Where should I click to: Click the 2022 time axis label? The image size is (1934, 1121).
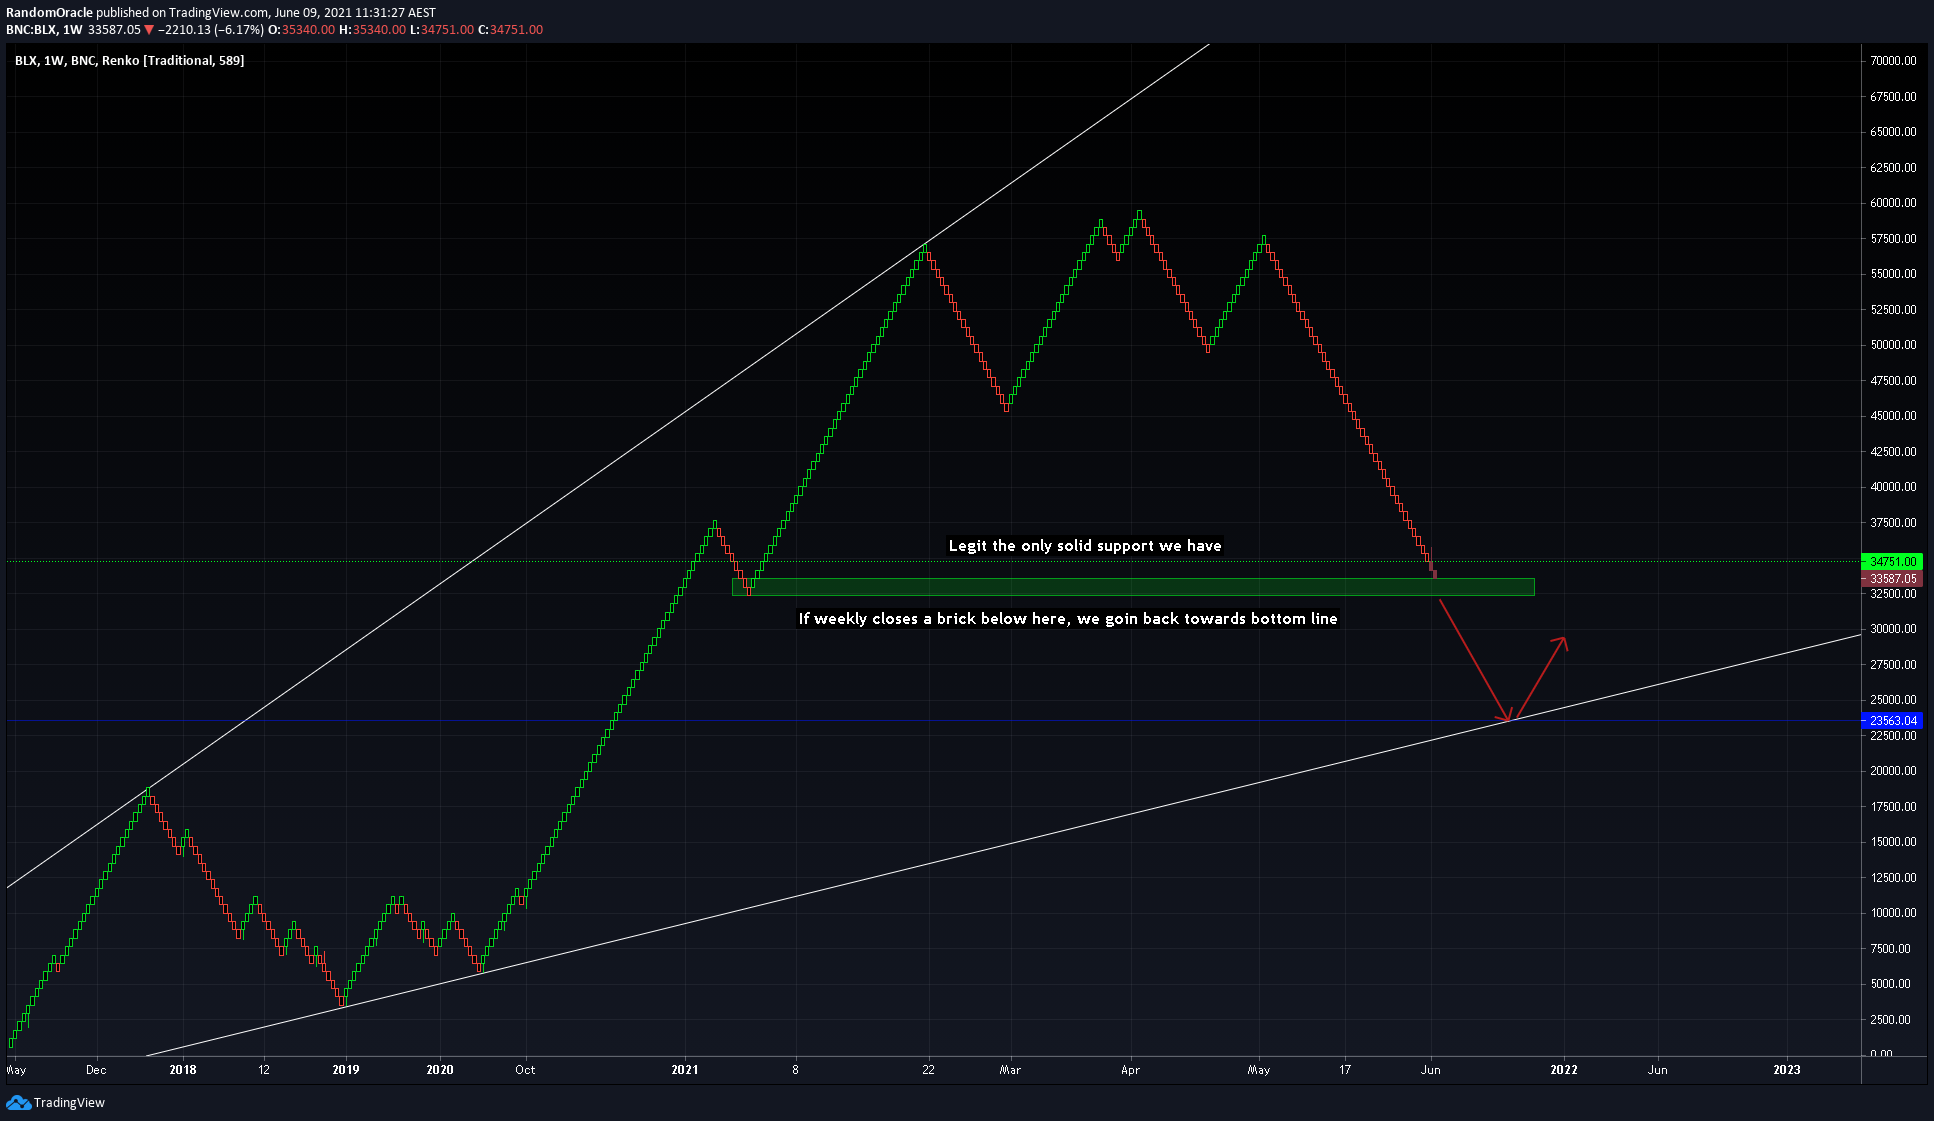click(x=1564, y=1070)
